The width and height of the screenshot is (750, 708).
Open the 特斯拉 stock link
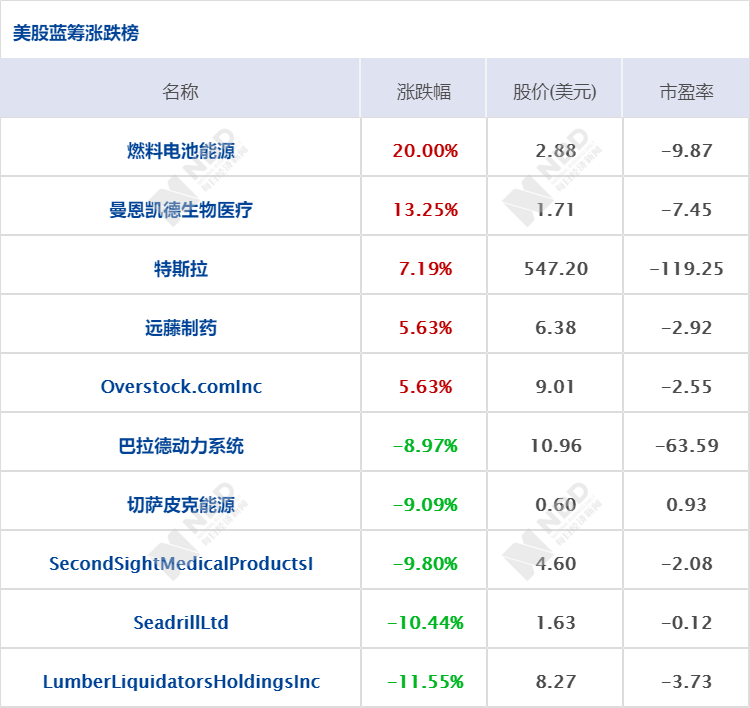tap(181, 269)
